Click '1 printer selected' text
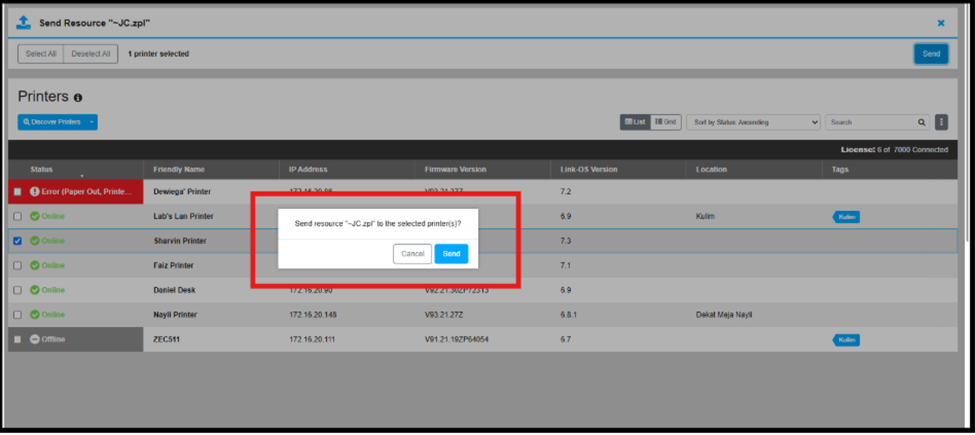 pyautogui.click(x=159, y=54)
